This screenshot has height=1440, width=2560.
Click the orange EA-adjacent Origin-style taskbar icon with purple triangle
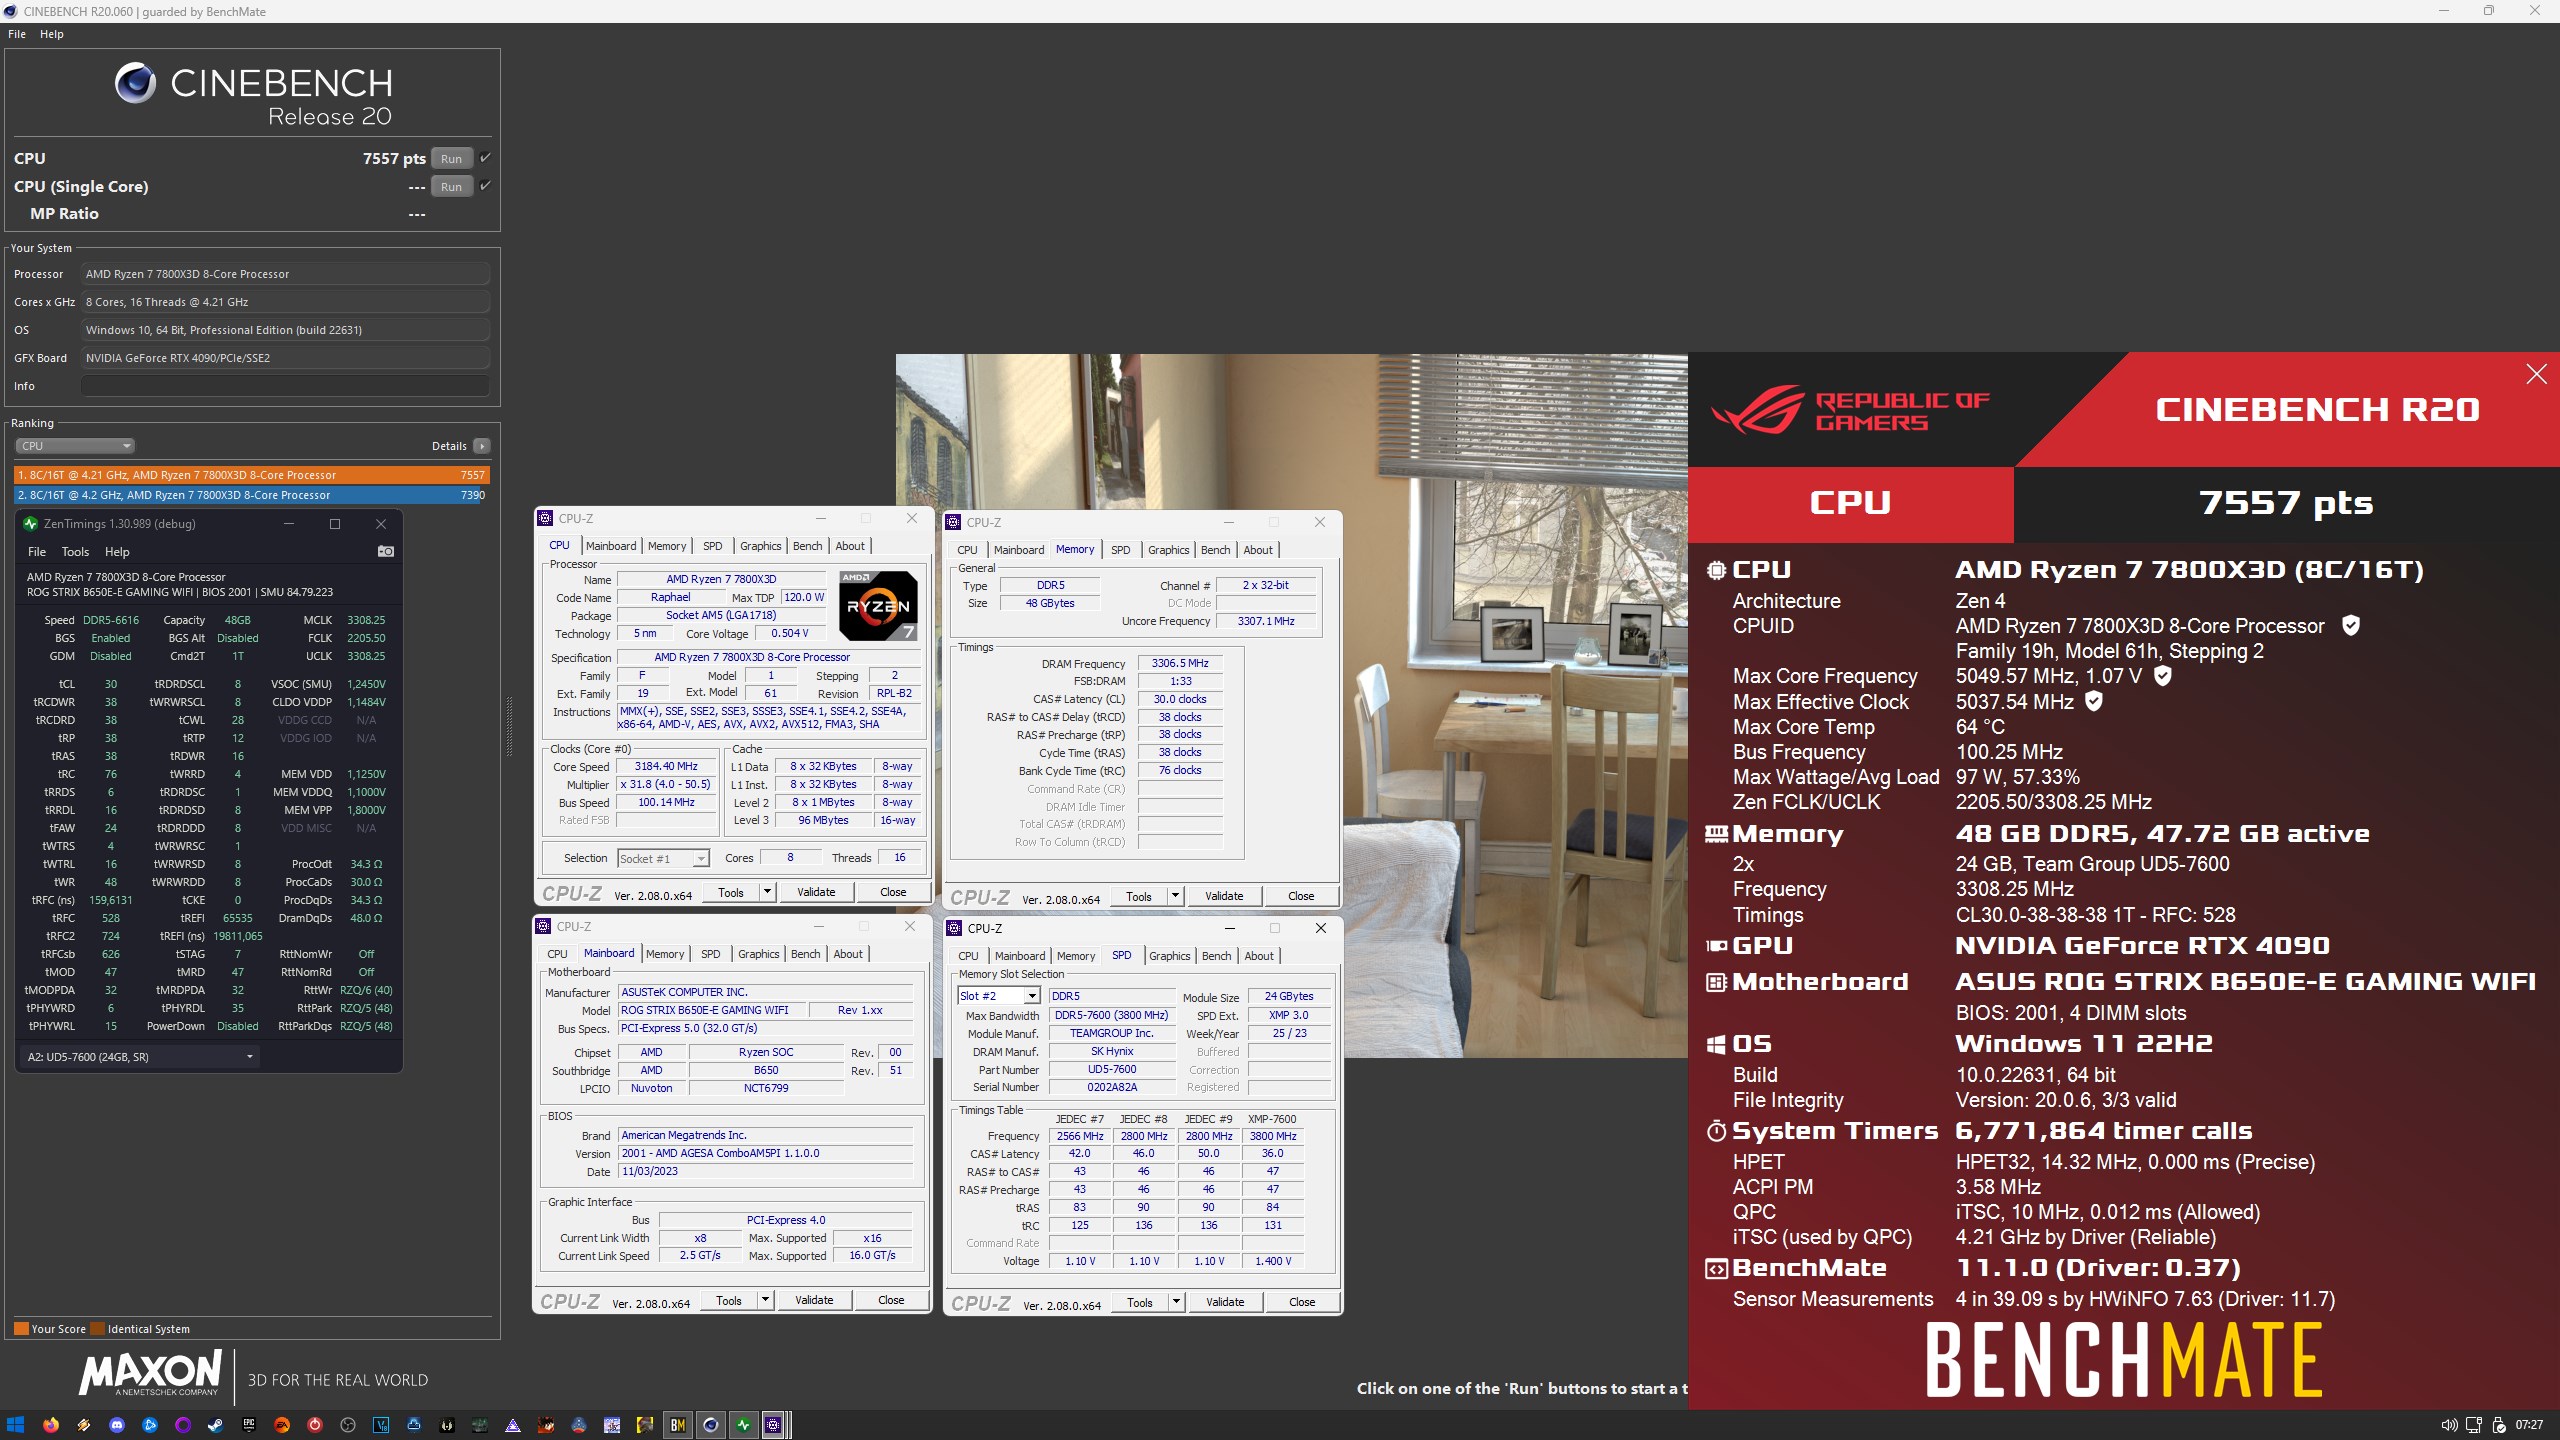(x=512, y=1425)
